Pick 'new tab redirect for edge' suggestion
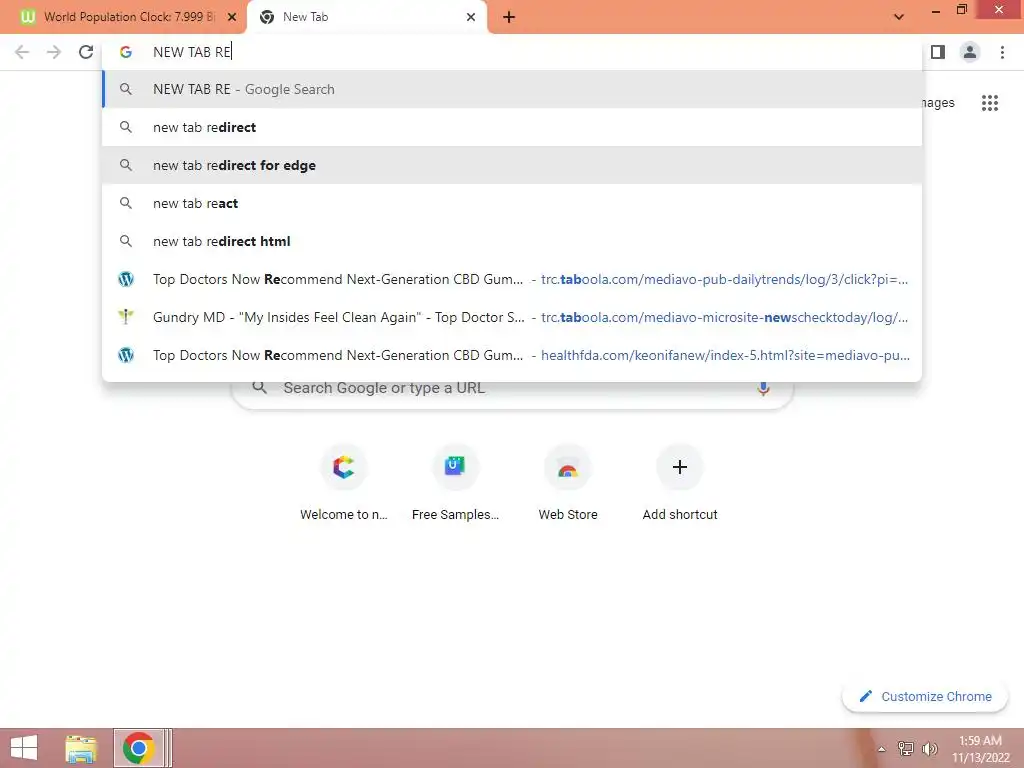 click(x=512, y=165)
